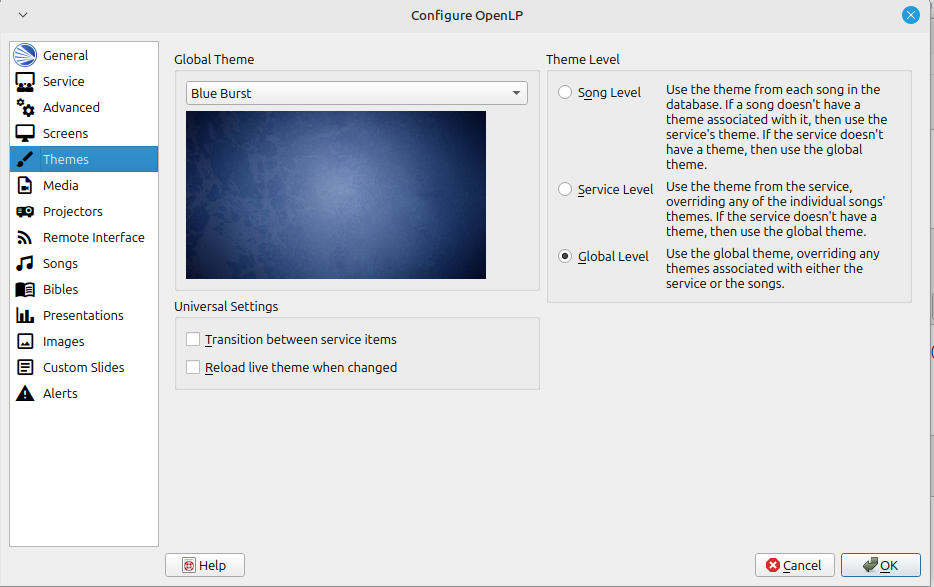Screen dimensions: 934x587
Task: Open the Presentations chart icon
Action: [25, 316]
